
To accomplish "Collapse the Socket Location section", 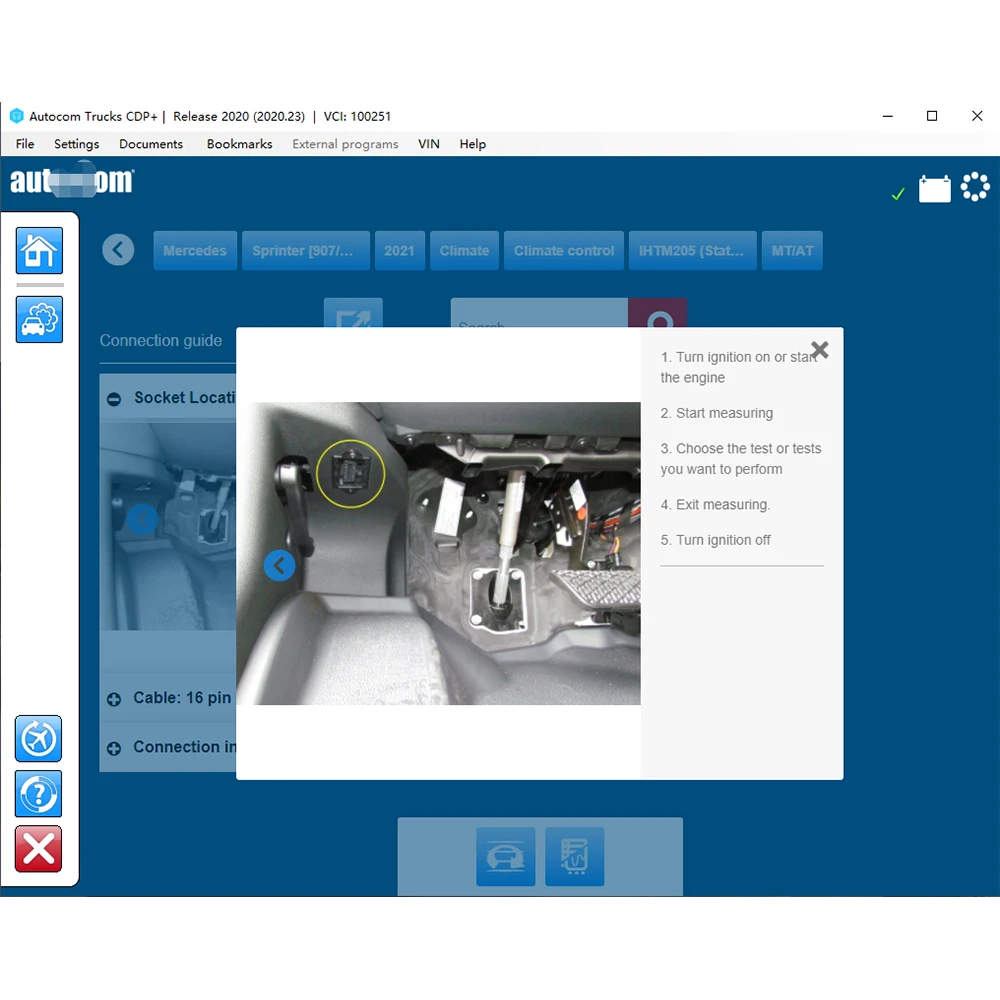I will pos(114,399).
